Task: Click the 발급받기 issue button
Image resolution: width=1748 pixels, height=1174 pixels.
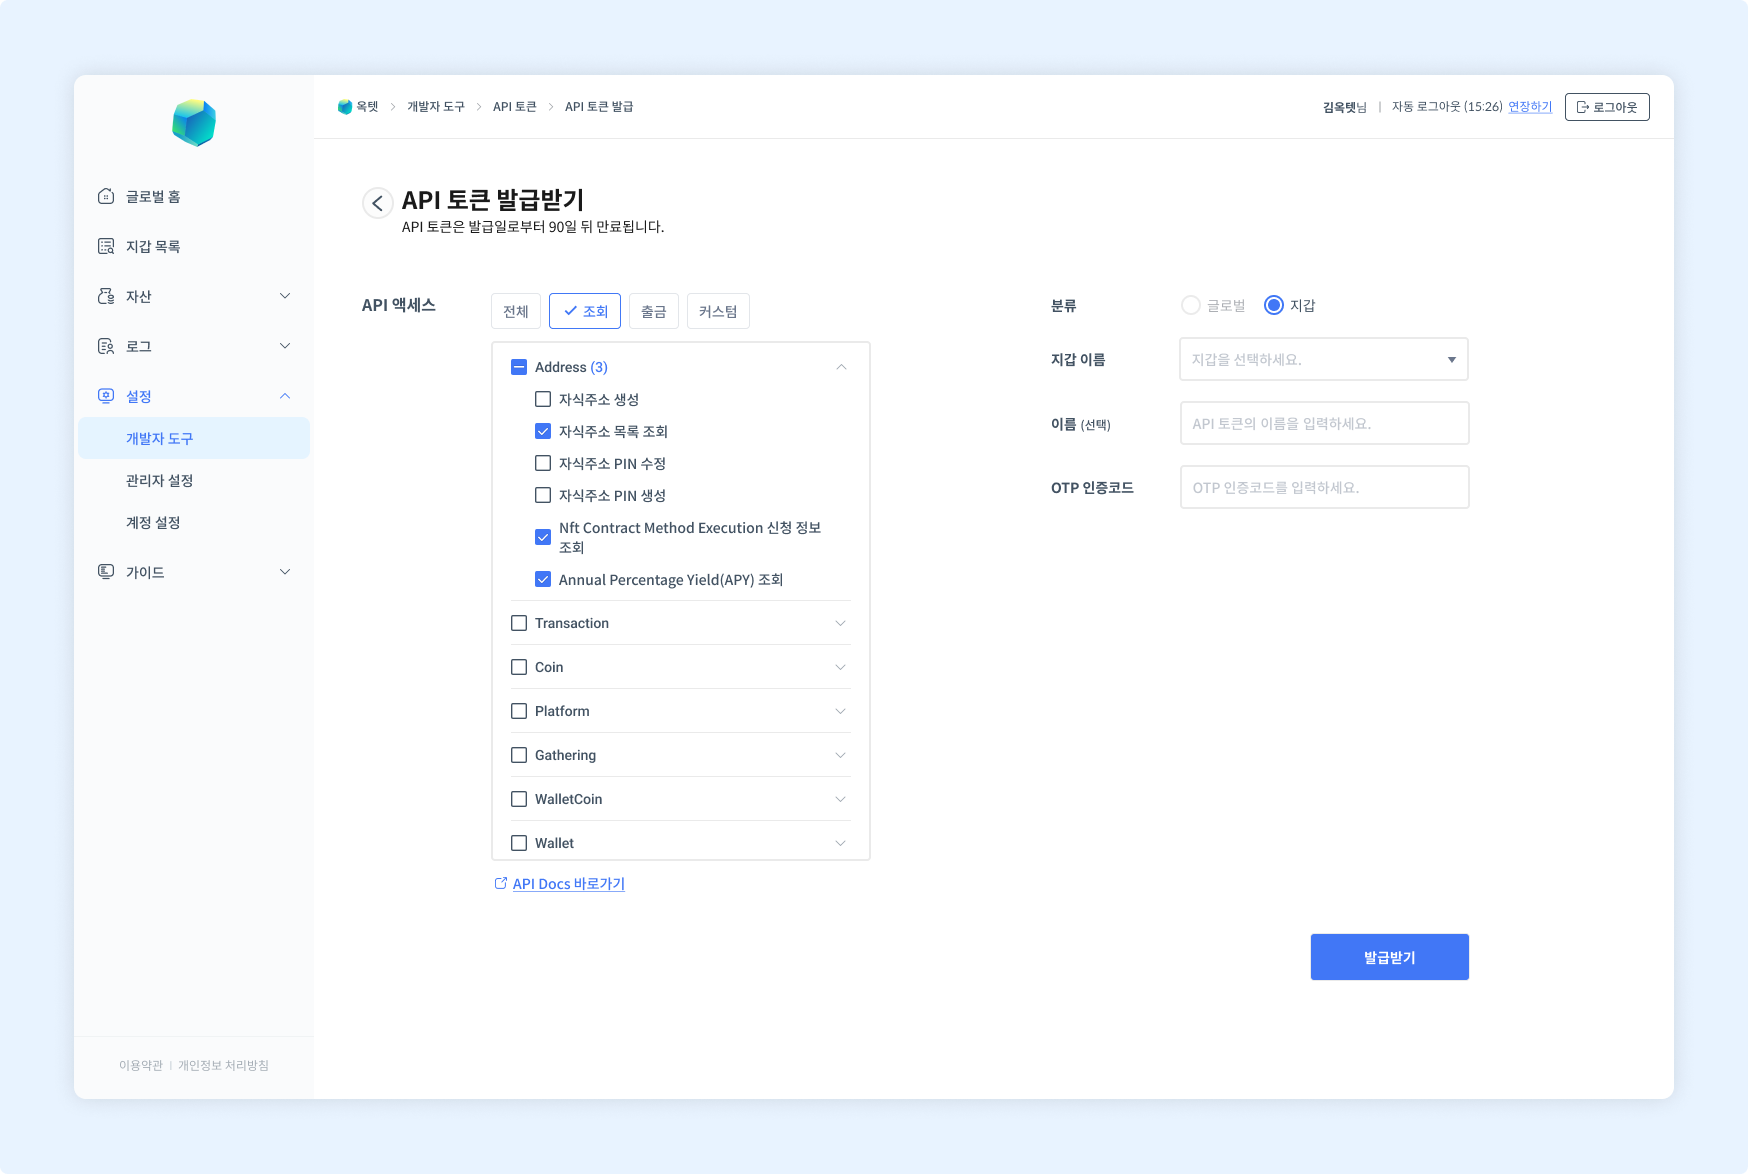Action: 1390,957
